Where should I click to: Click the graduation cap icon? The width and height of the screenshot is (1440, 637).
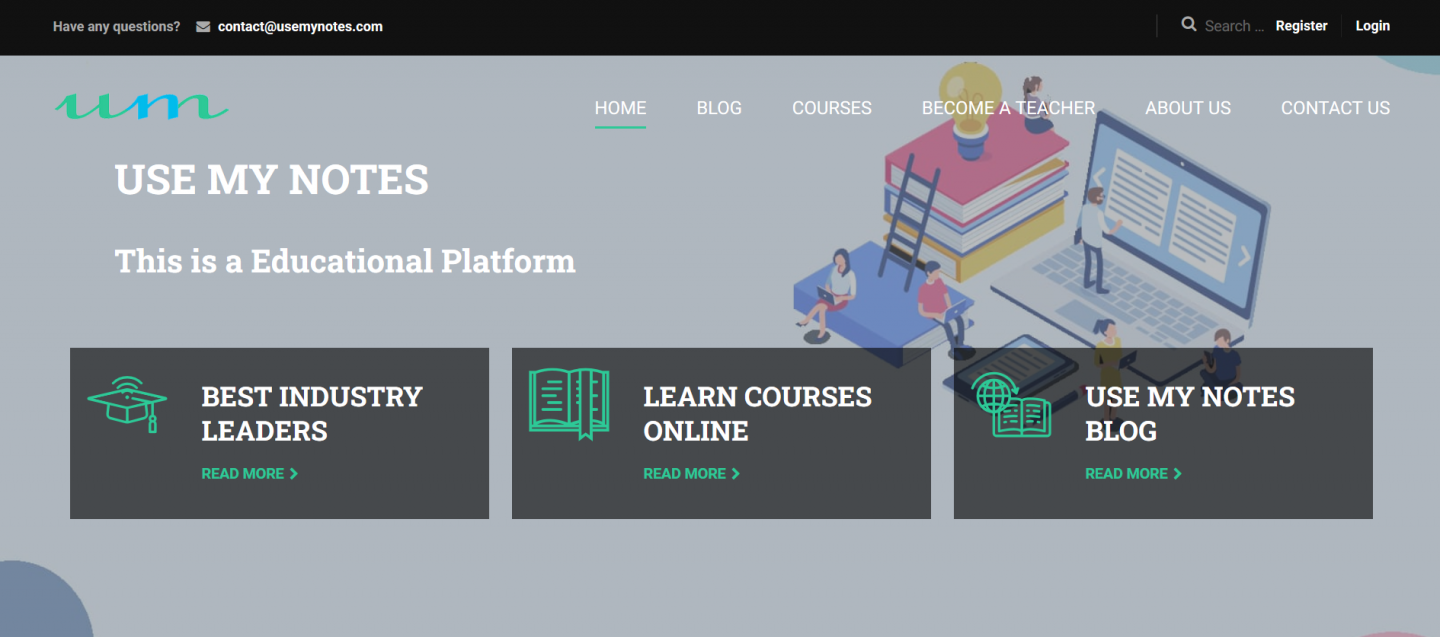[127, 404]
